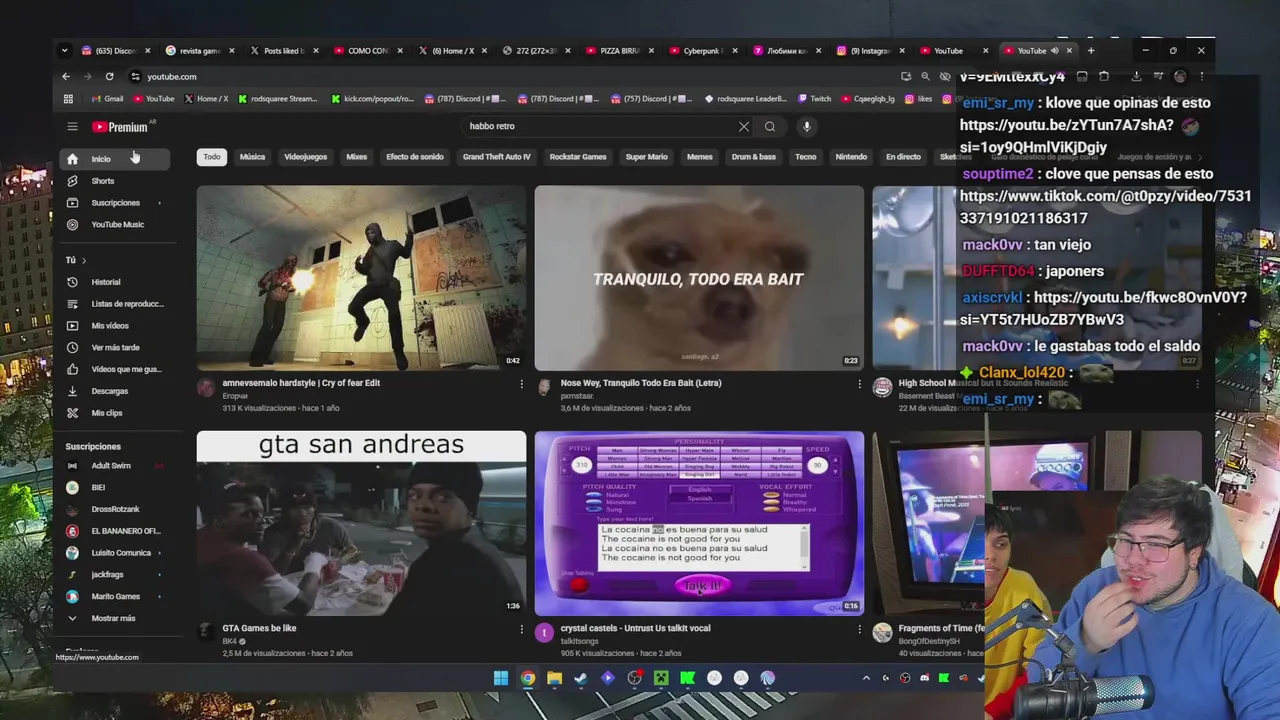Viewport: 1280px width, 720px height.
Task: Select the Memes filter chip
Action: [x=700, y=157]
